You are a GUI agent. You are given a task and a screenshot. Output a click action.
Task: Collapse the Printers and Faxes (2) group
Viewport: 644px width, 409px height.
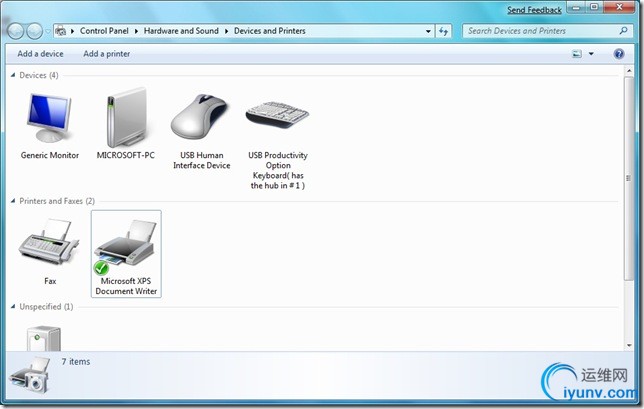tap(13, 201)
